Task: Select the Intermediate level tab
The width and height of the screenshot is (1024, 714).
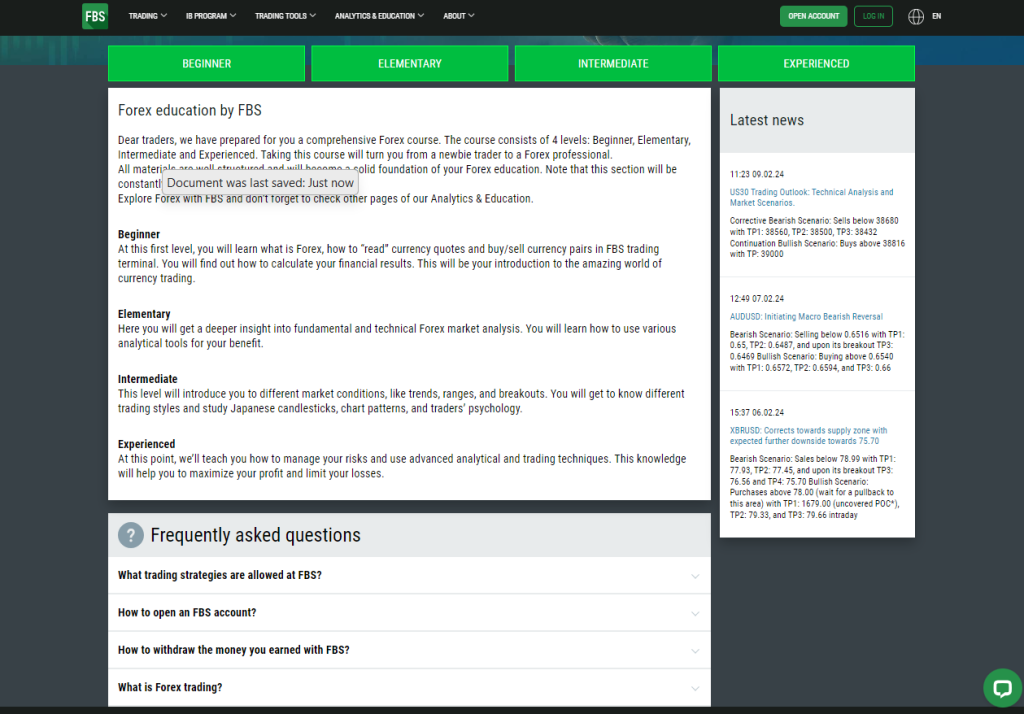Action: pyautogui.click(x=613, y=63)
